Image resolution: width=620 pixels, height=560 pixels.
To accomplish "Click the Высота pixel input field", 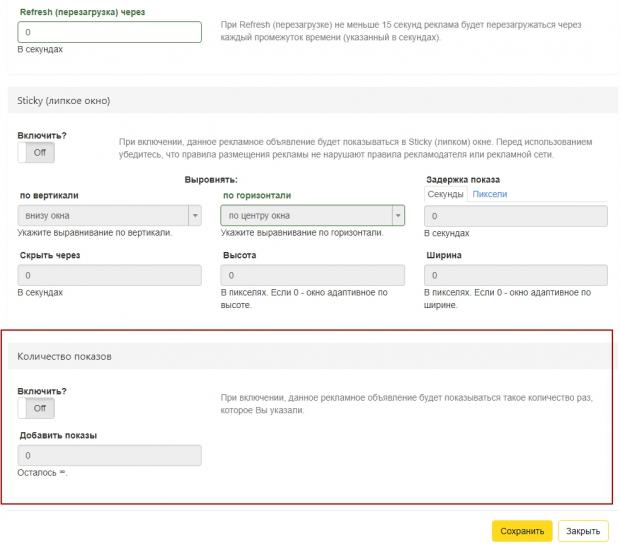I will 312,275.
